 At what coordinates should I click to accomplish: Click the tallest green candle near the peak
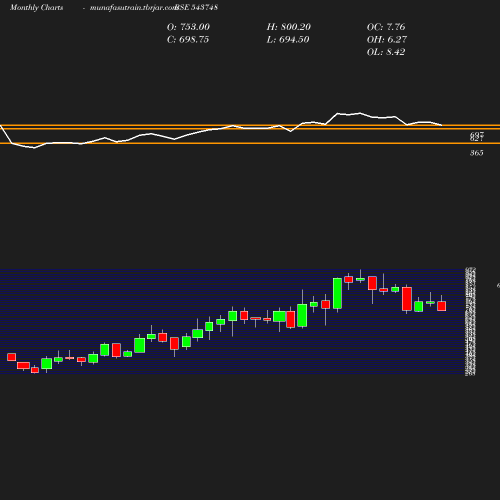coord(337,293)
